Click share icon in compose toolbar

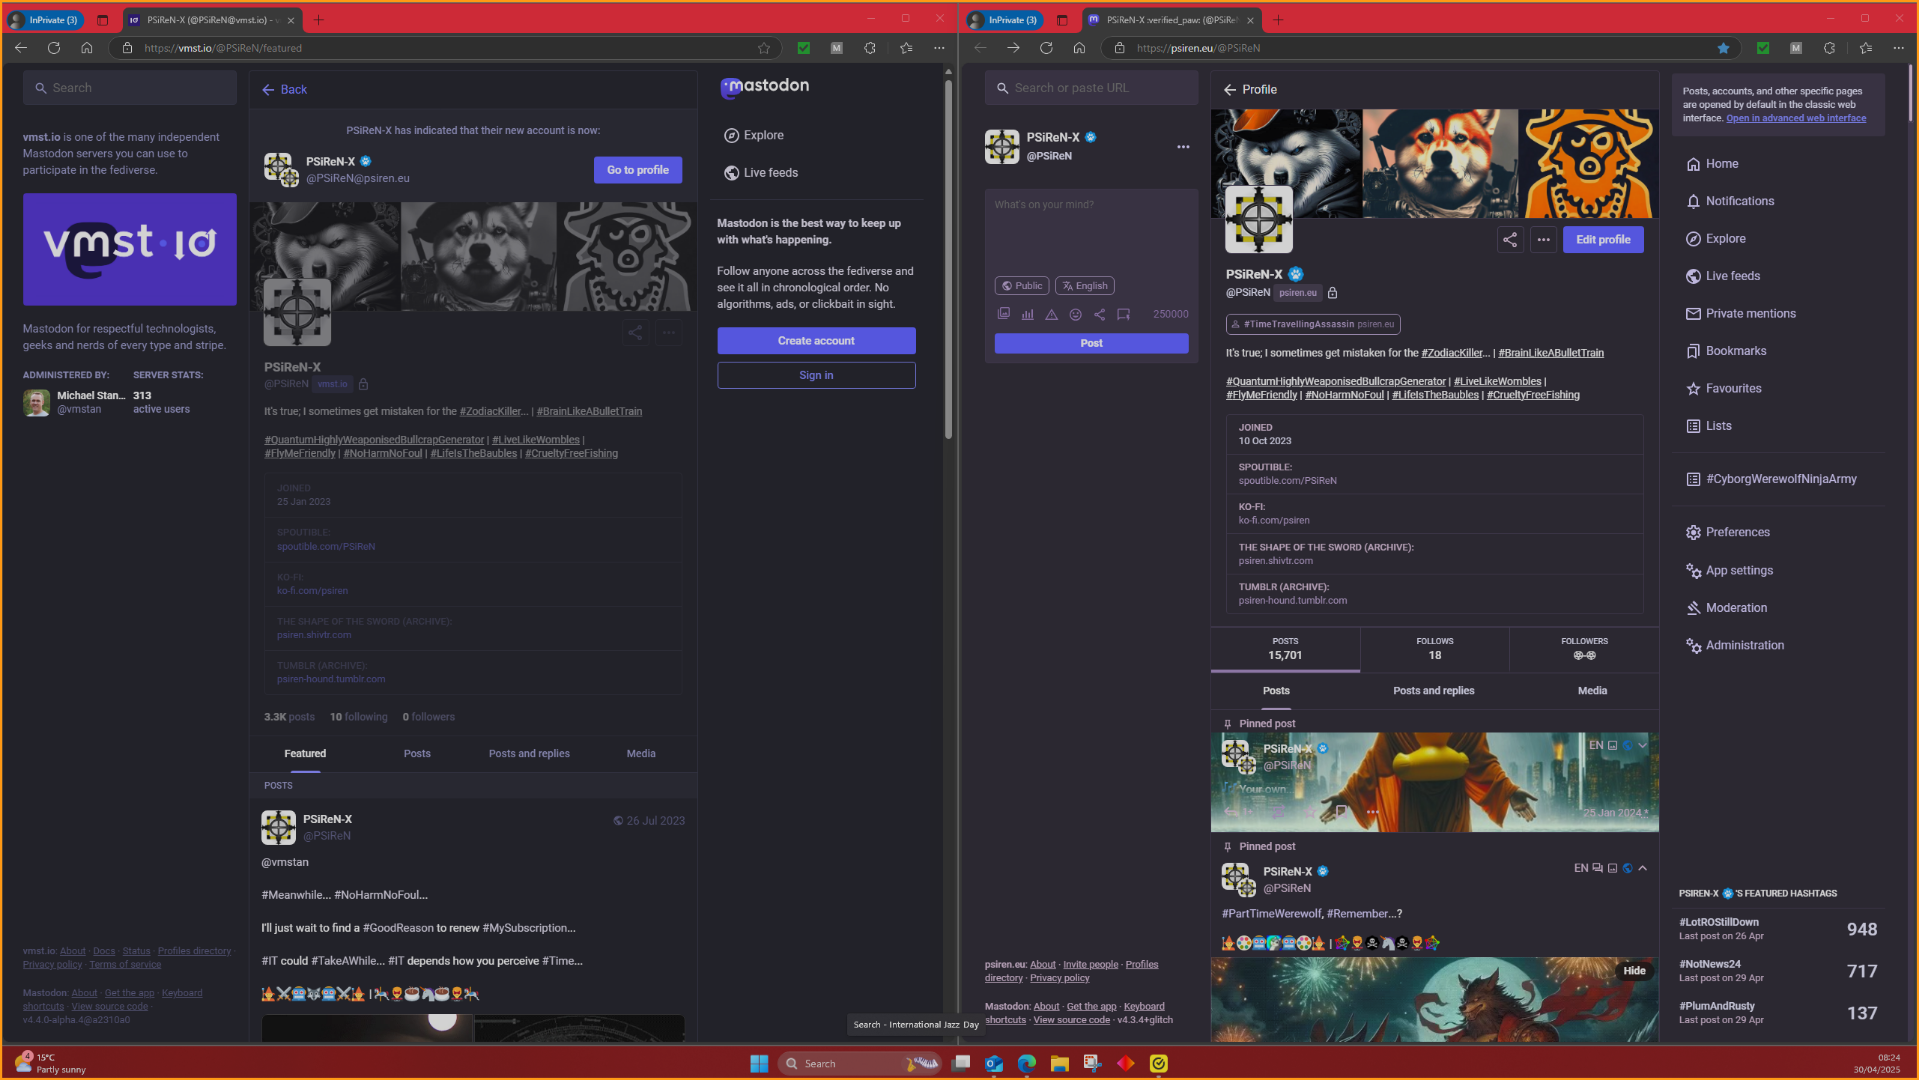coord(1099,314)
